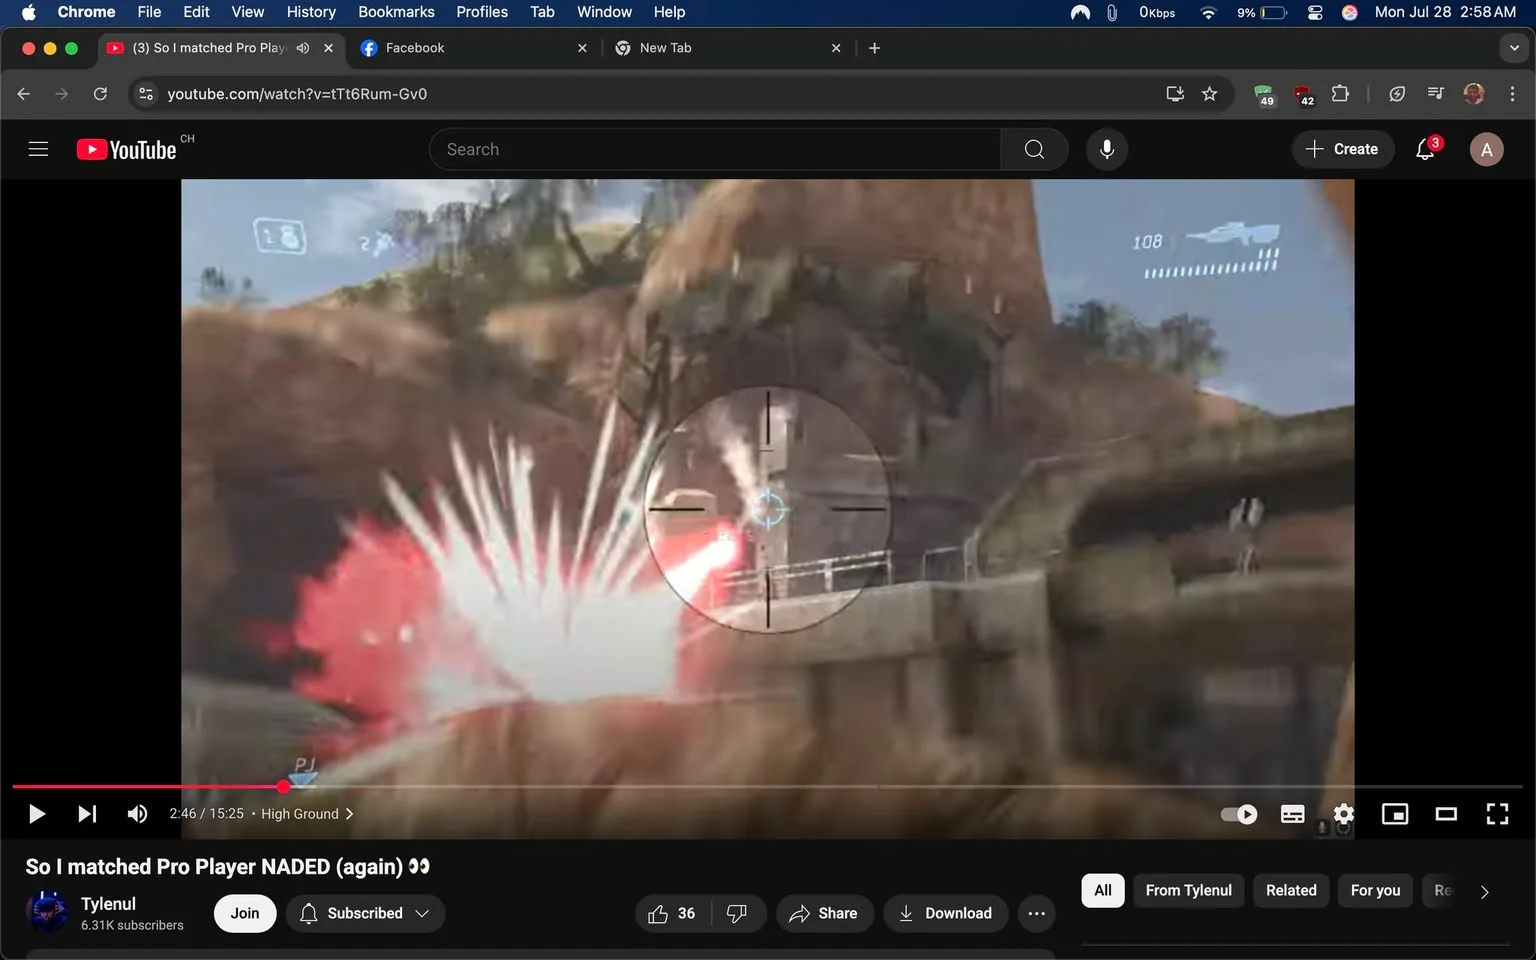This screenshot has height=960, width=1536.
Task: Open Chrome profile avatar
Action: [1474, 94]
